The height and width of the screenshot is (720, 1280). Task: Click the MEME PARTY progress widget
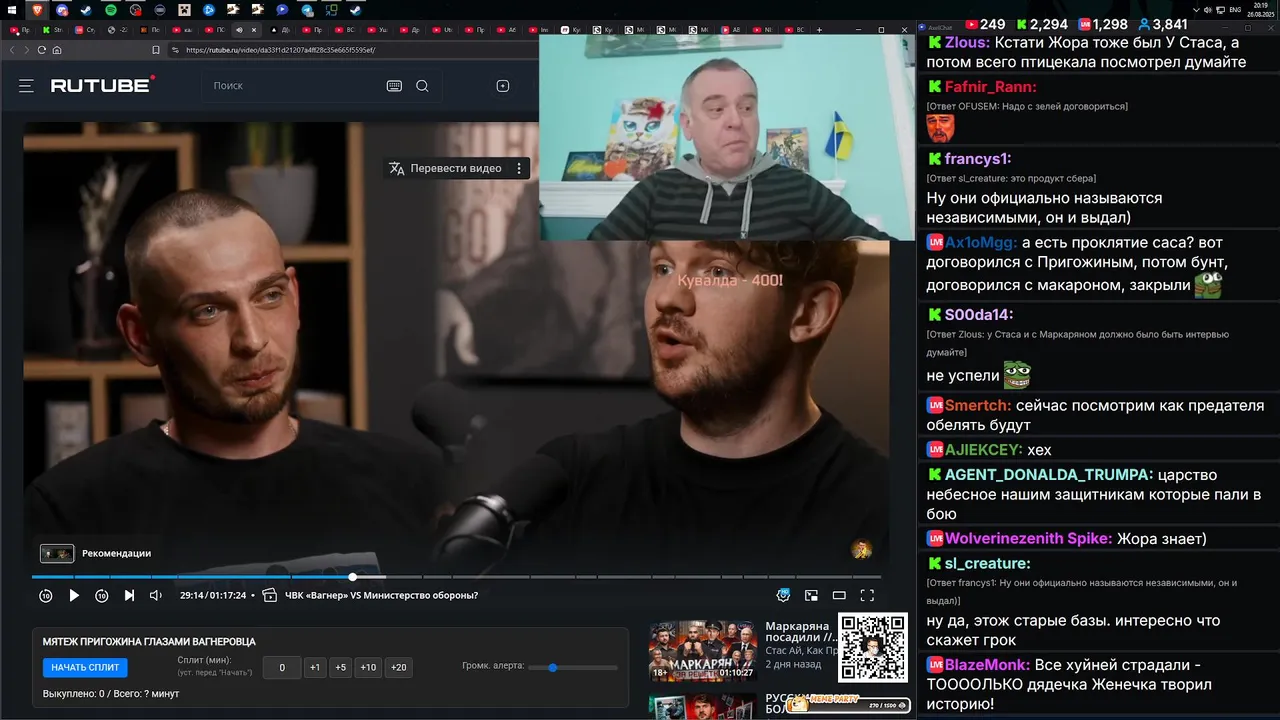[847, 704]
